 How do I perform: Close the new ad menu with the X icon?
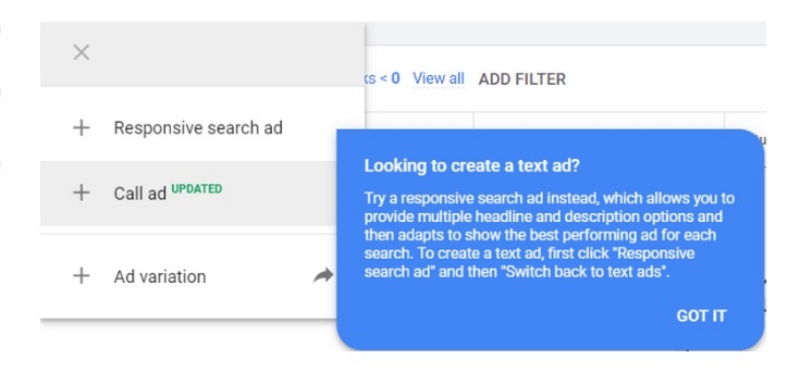(x=82, y=53)
